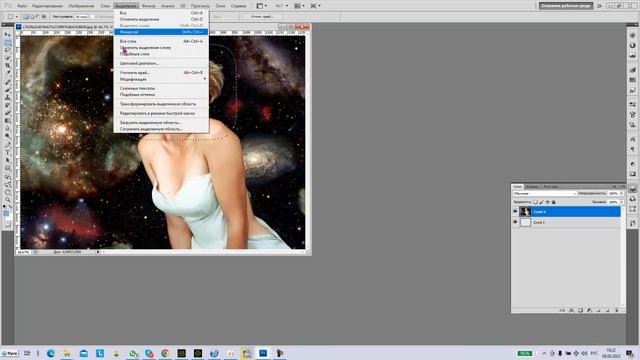The image size is (640, 360).
Task: Select the Eraser tool
Action: pos(7,113)
